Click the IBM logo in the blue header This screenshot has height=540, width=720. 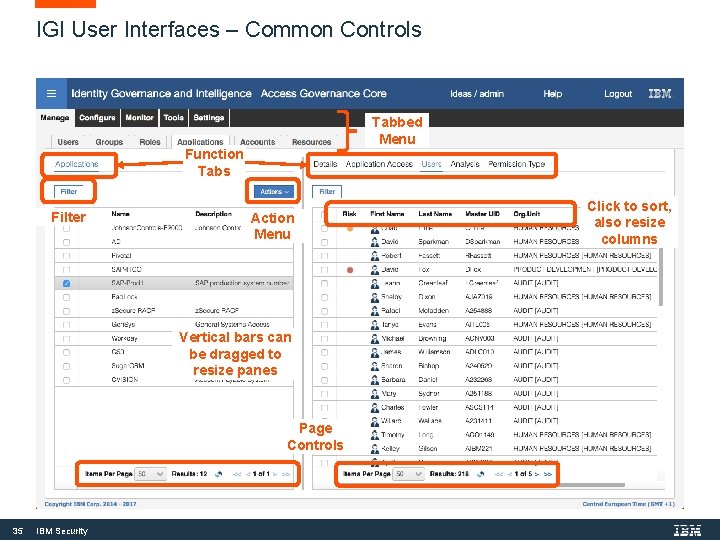pyautogui.click(x=659, y=94)
